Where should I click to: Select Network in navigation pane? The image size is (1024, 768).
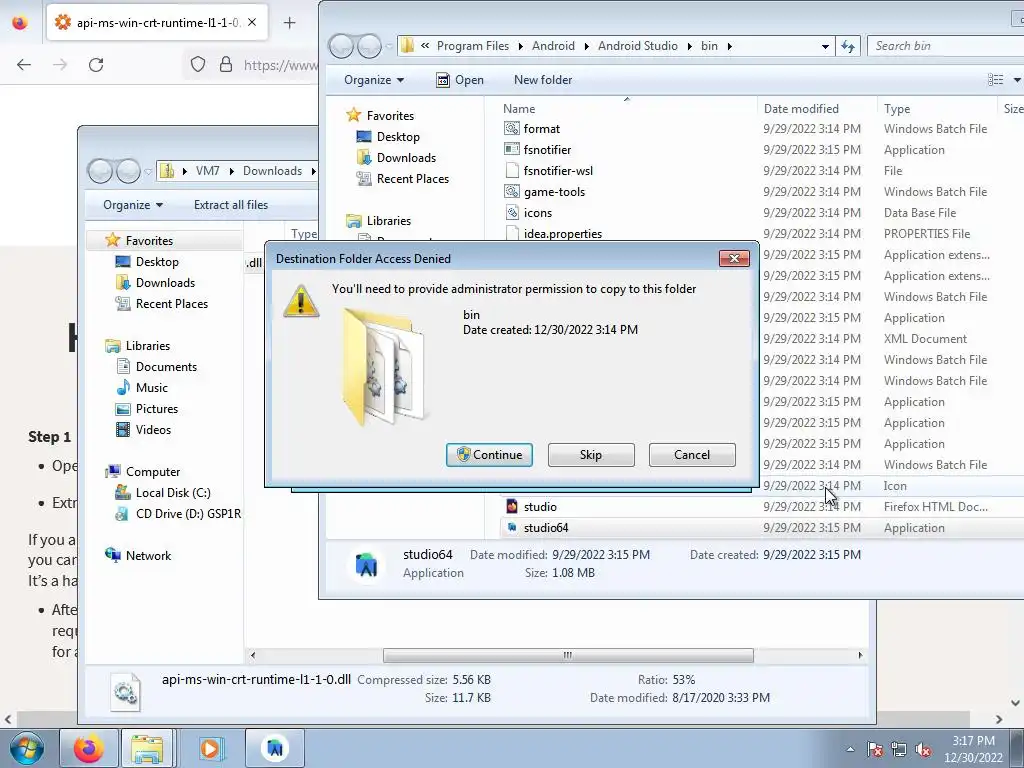(148, 555)
